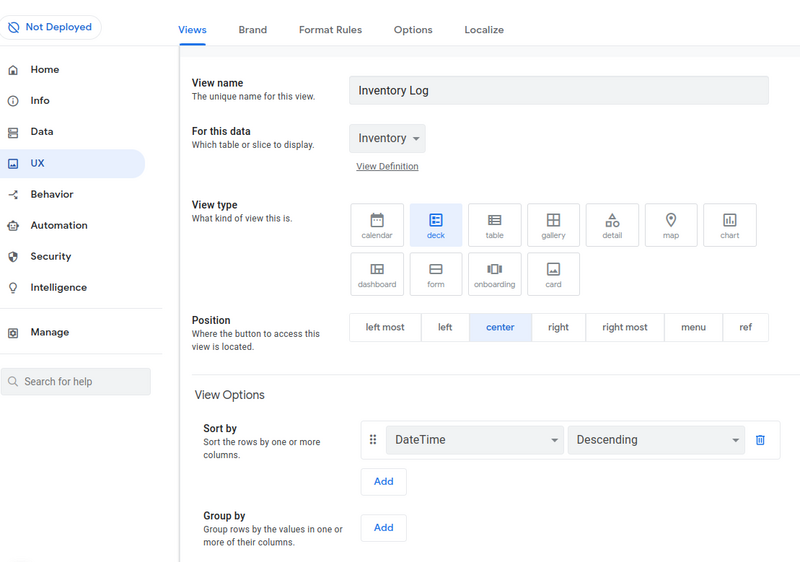Set position to ref
800x562 pixels.
[745, 327]
